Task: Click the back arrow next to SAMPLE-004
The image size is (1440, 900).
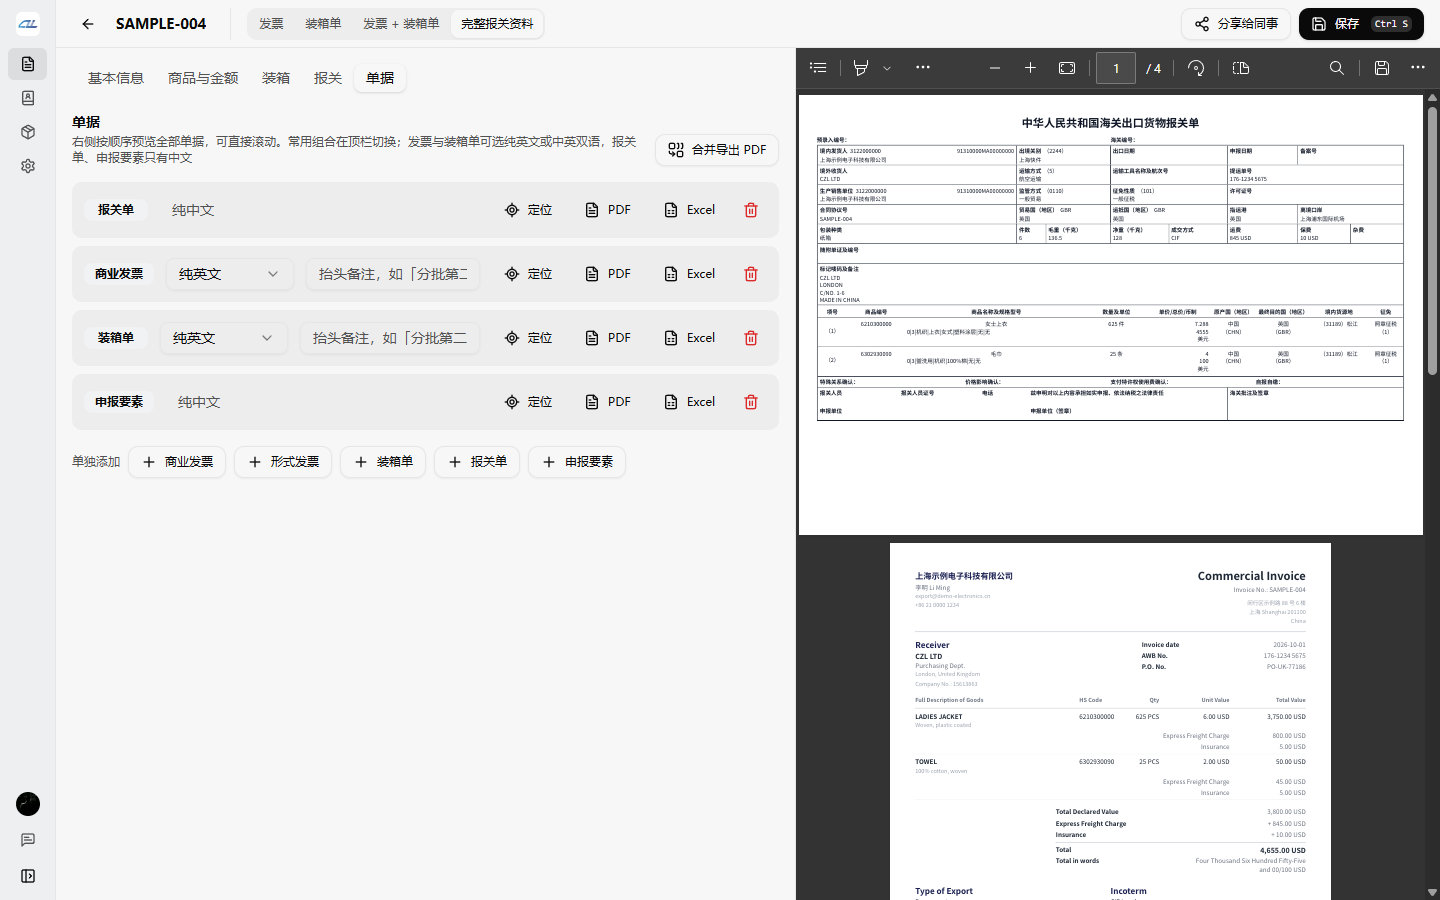Action: (x=88, y=24)
